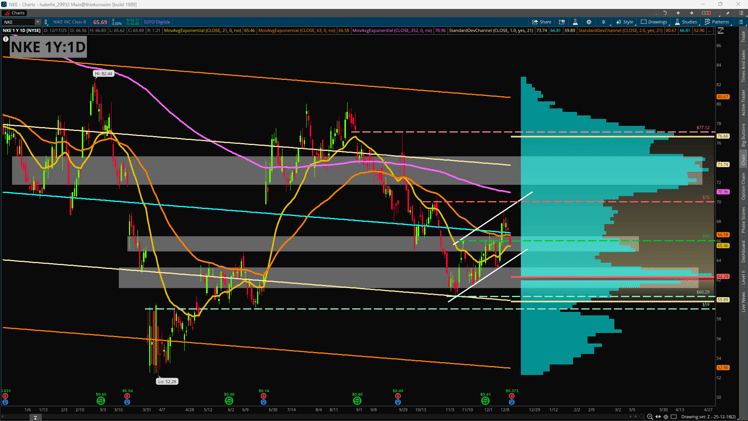Click the Studies button

[686, 22]
